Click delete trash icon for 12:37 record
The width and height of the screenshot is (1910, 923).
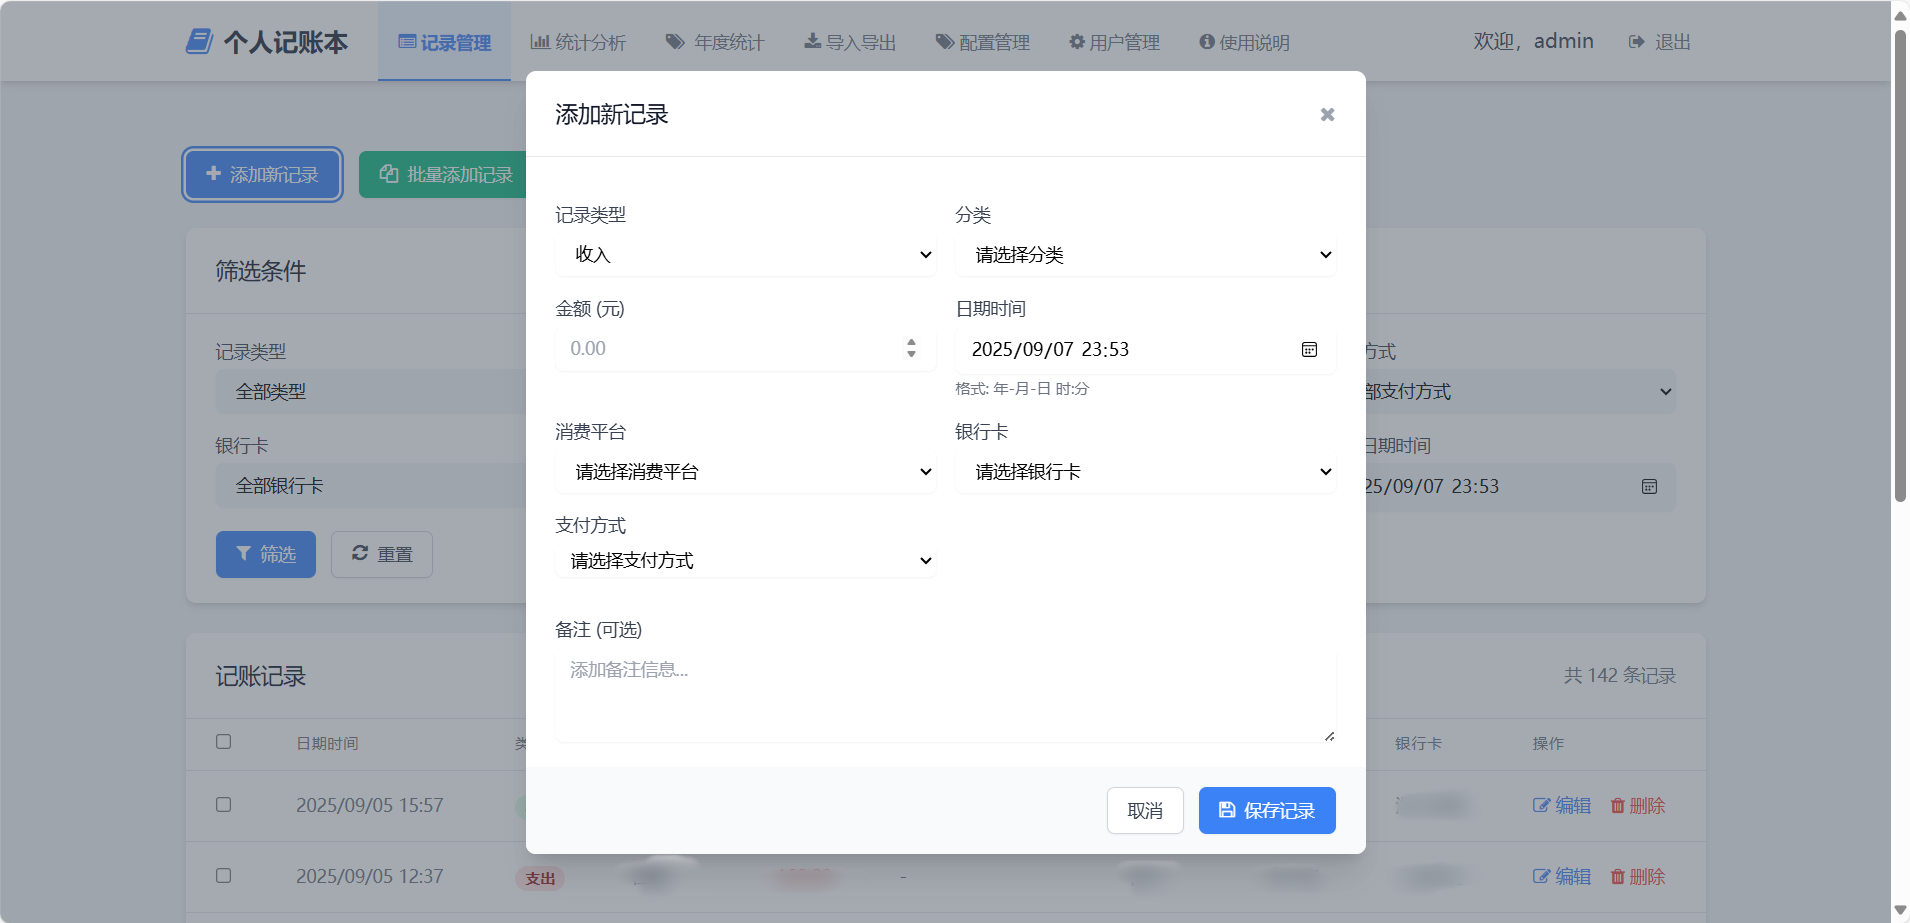point(1617,877)
